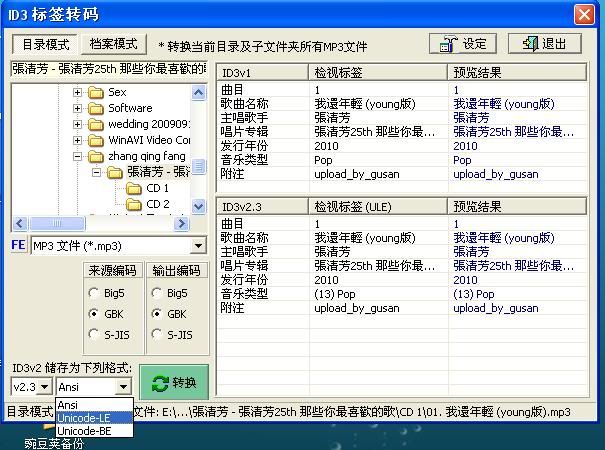Screen dimensions: 605x450
Task: Click the Sex folder icon
Action: (x=96, y=93)
